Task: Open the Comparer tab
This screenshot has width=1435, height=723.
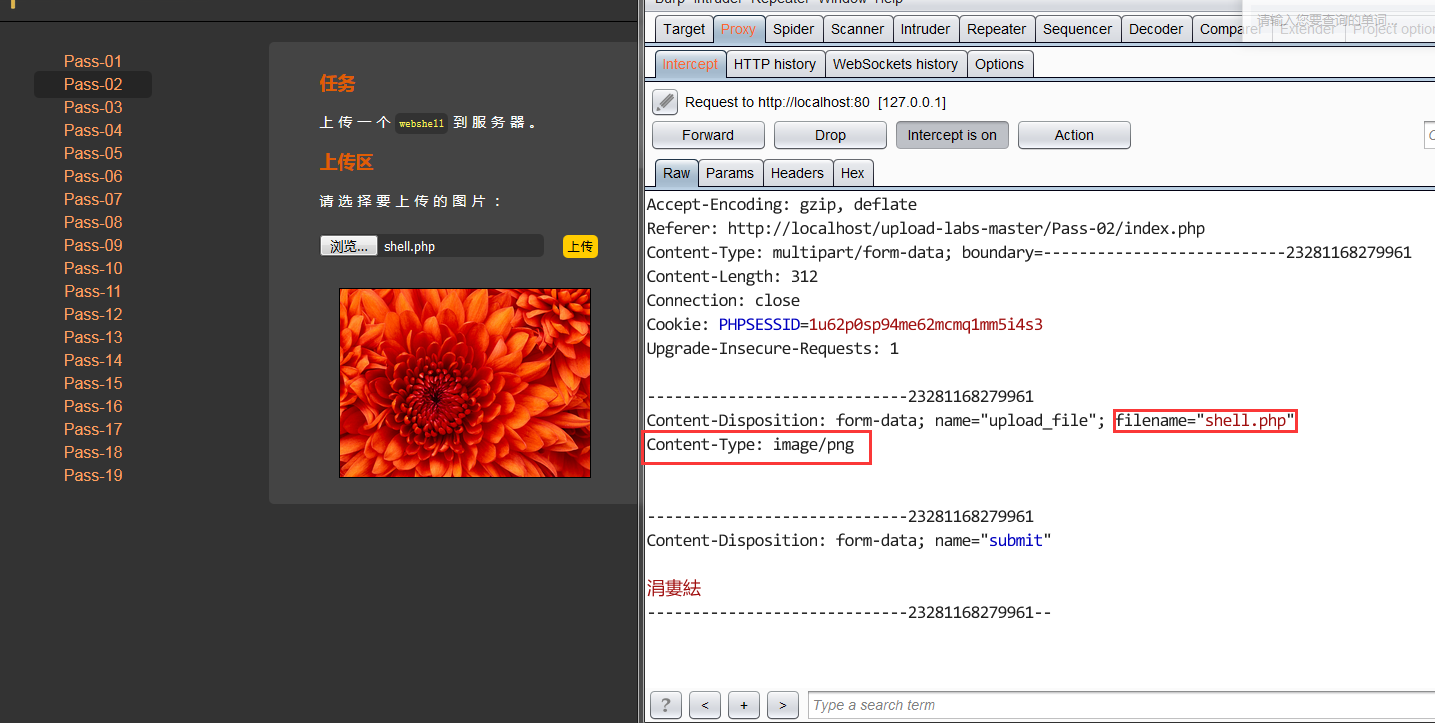Action: (x=1230, y=29)
